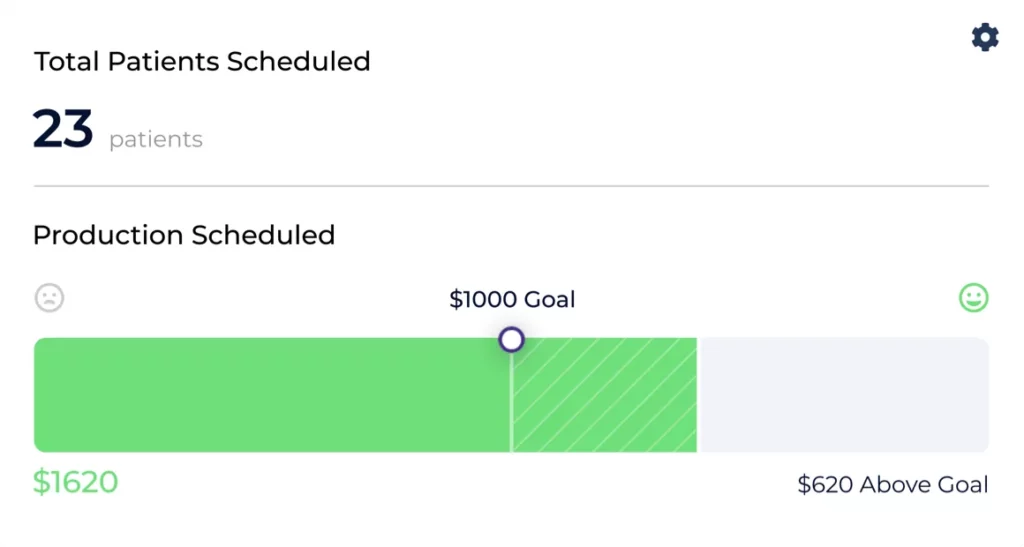
Task: Click the green happy smiley icon
Action: (973, 298)
